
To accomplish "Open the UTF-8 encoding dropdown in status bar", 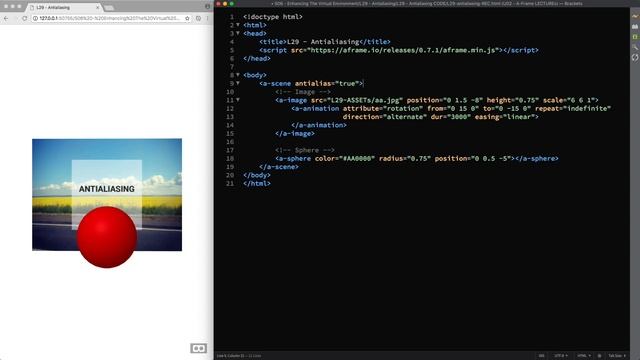I will (560, 356).
